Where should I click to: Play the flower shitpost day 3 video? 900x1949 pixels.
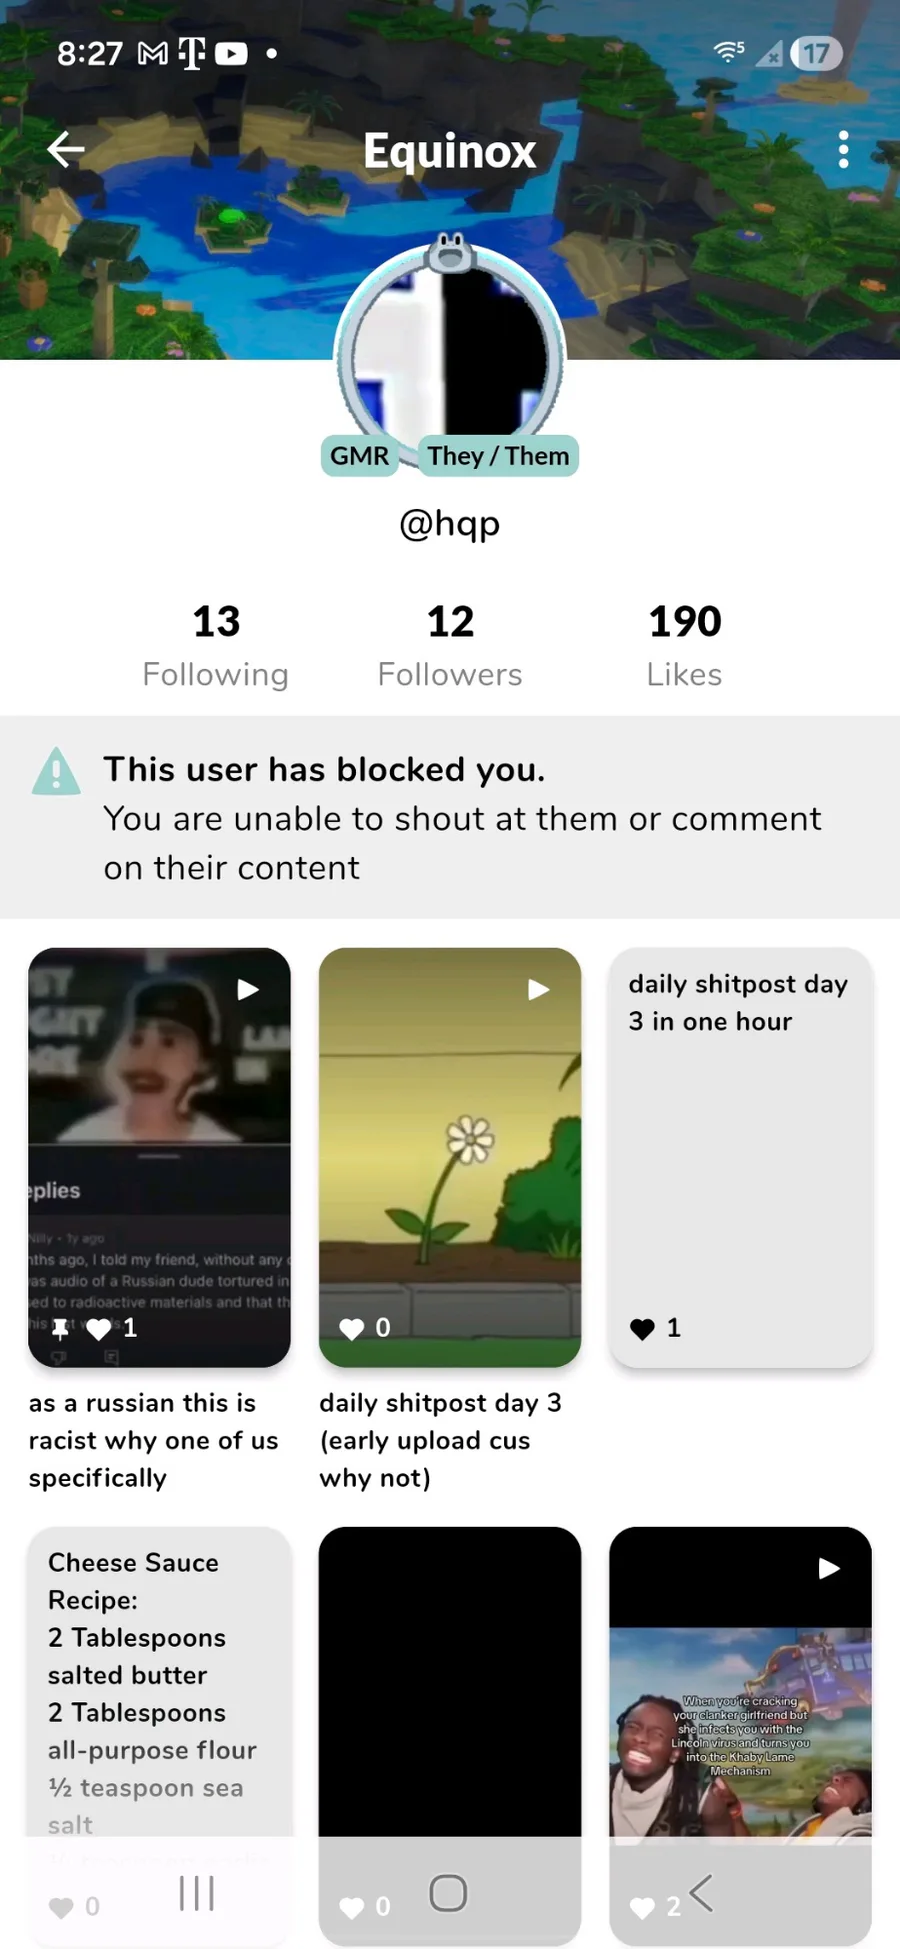[x=450, y=1157]
